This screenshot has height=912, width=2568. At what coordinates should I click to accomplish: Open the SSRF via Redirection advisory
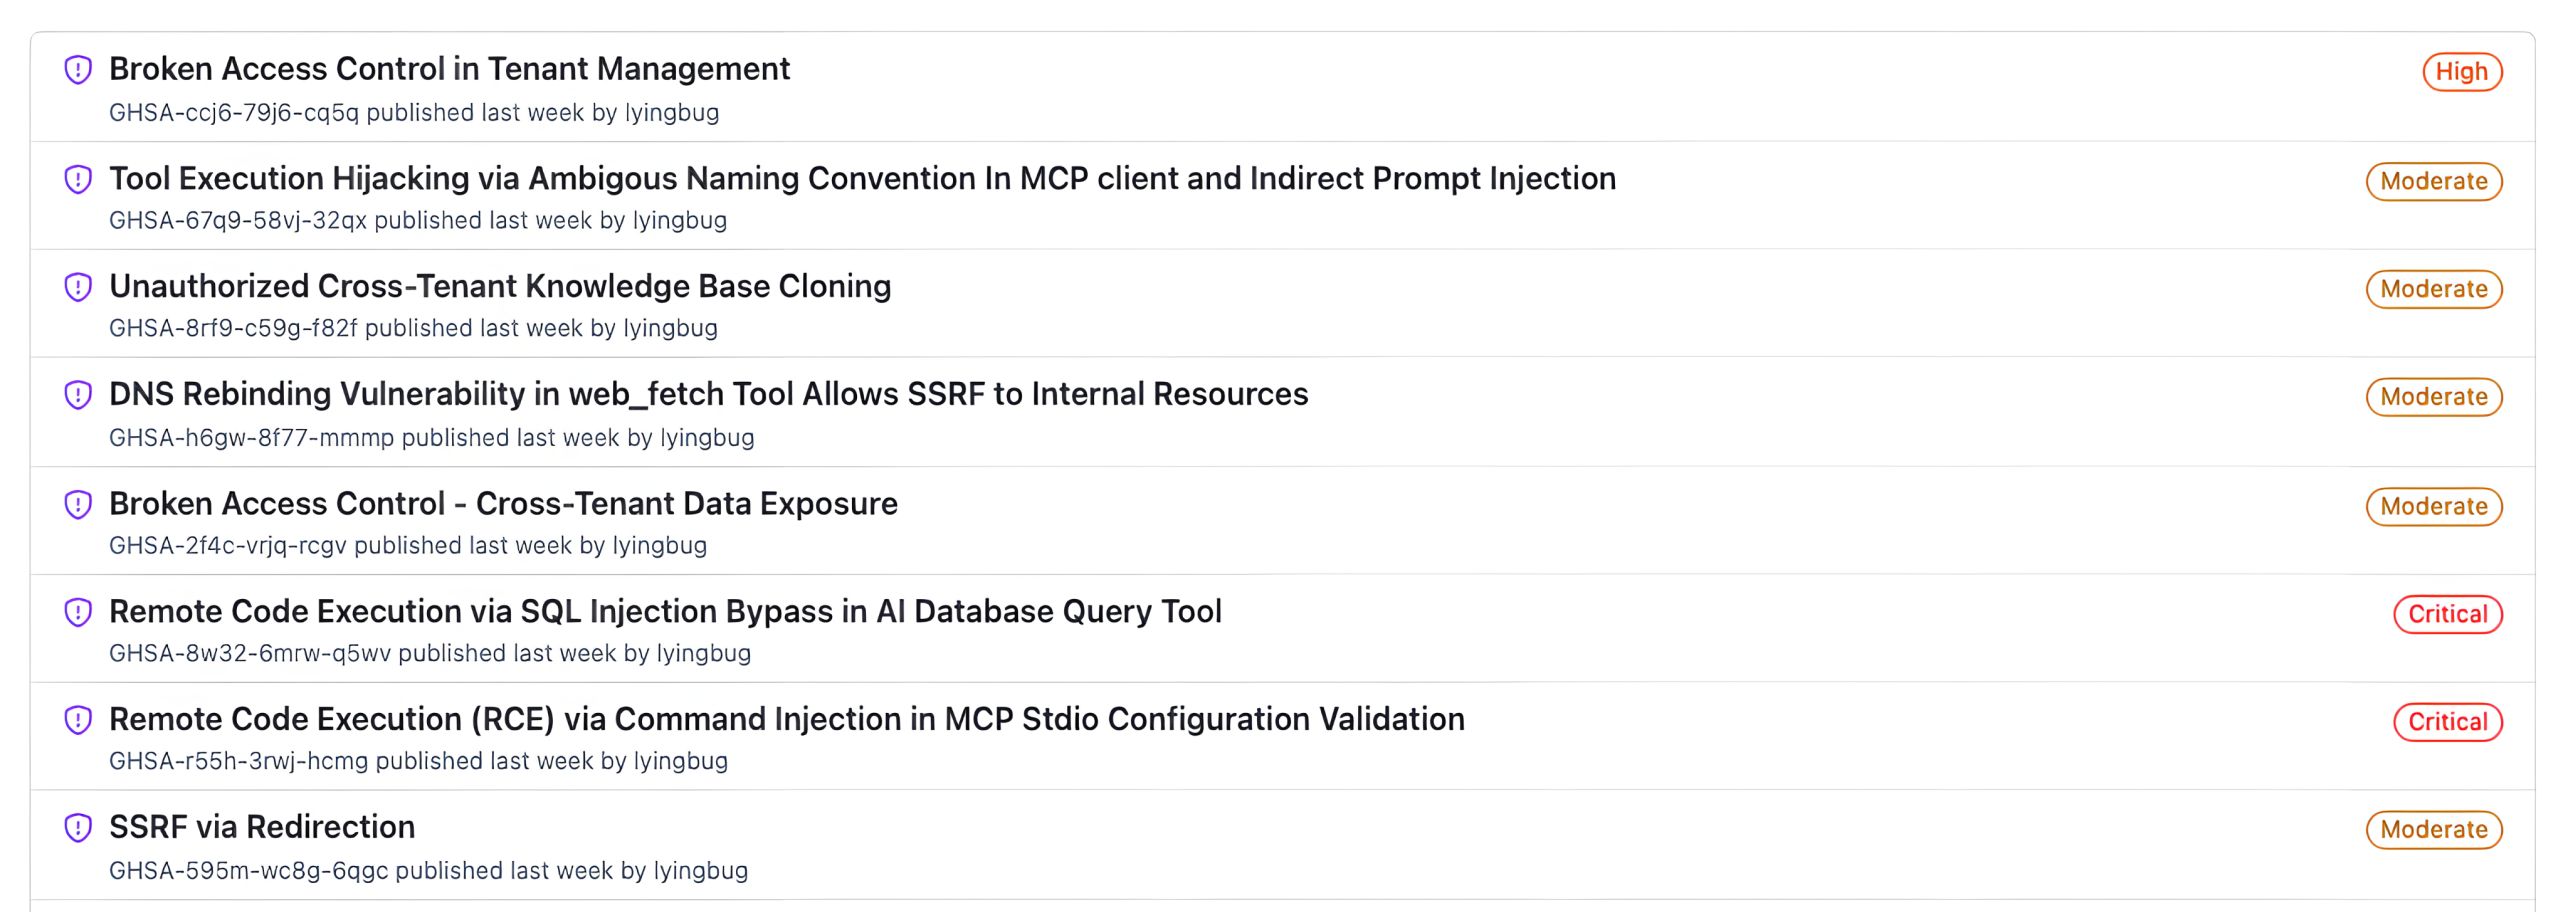pyautogui.click(x=262, y=827)
